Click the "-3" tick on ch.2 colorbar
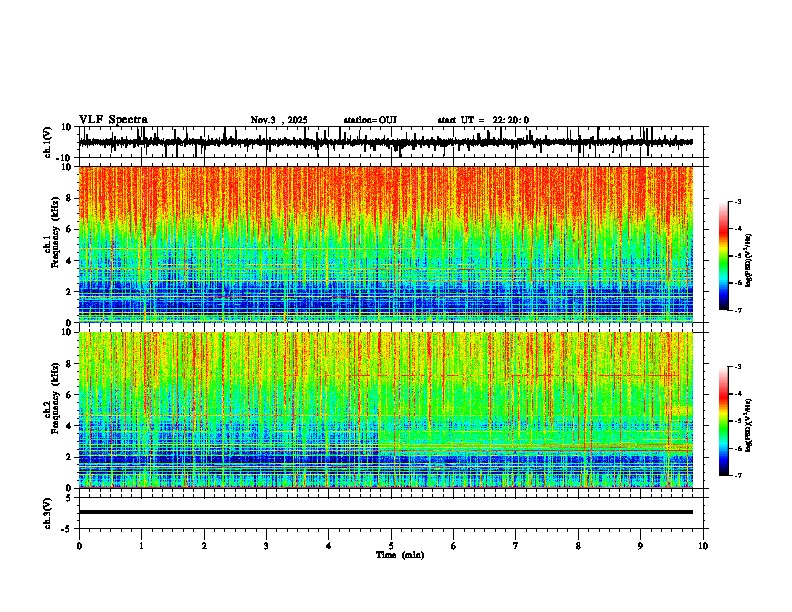This screenshot has height=612, width=792. pos(738,367)
